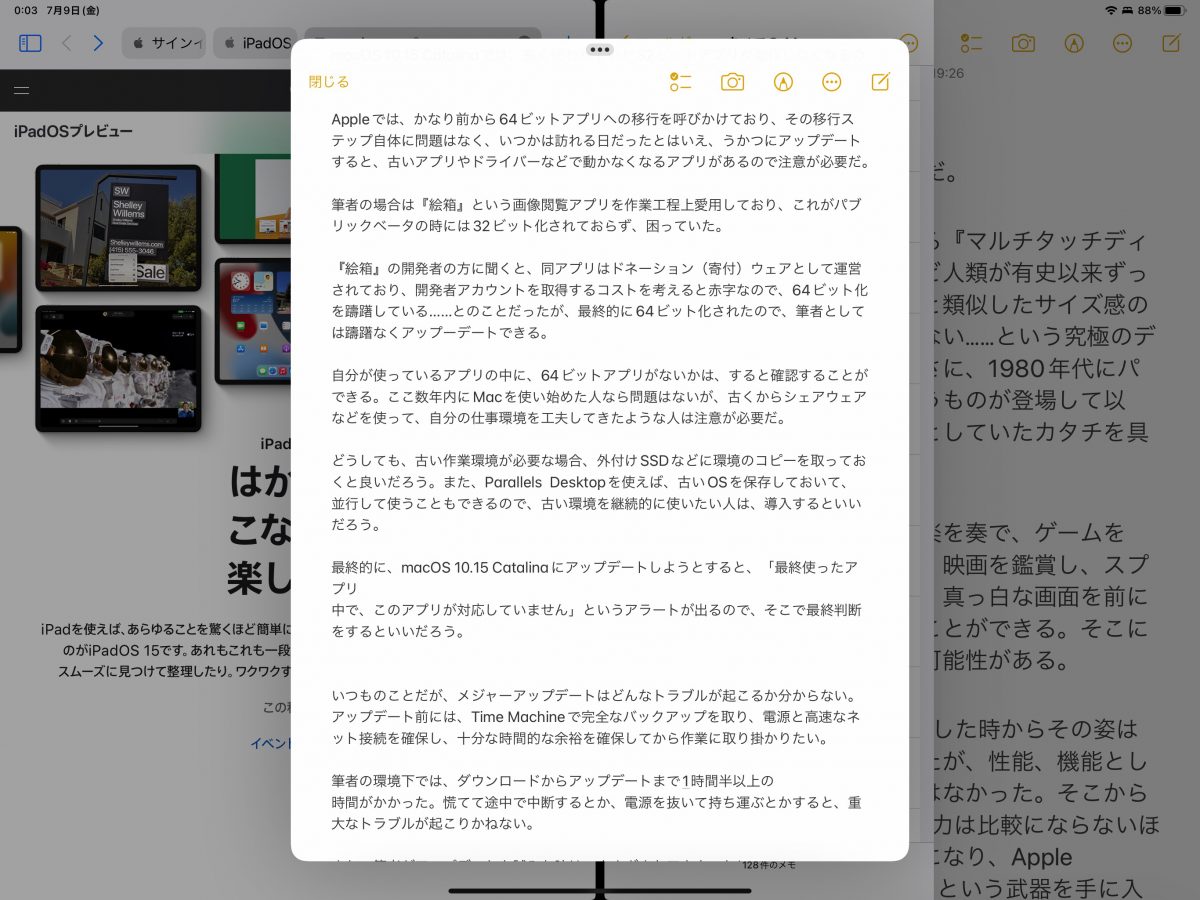Compose a new note from the center window
1200x900 pixels.
(x=880, y=82)
